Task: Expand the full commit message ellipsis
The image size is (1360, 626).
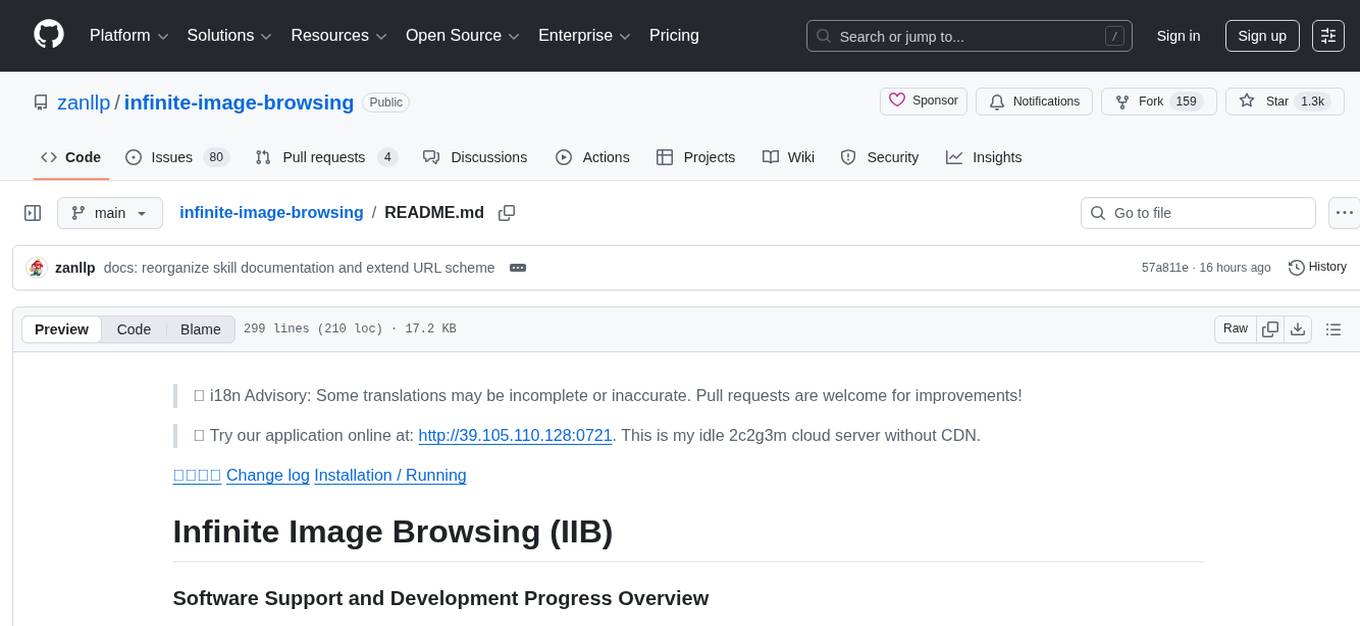Action: point(517,268)
